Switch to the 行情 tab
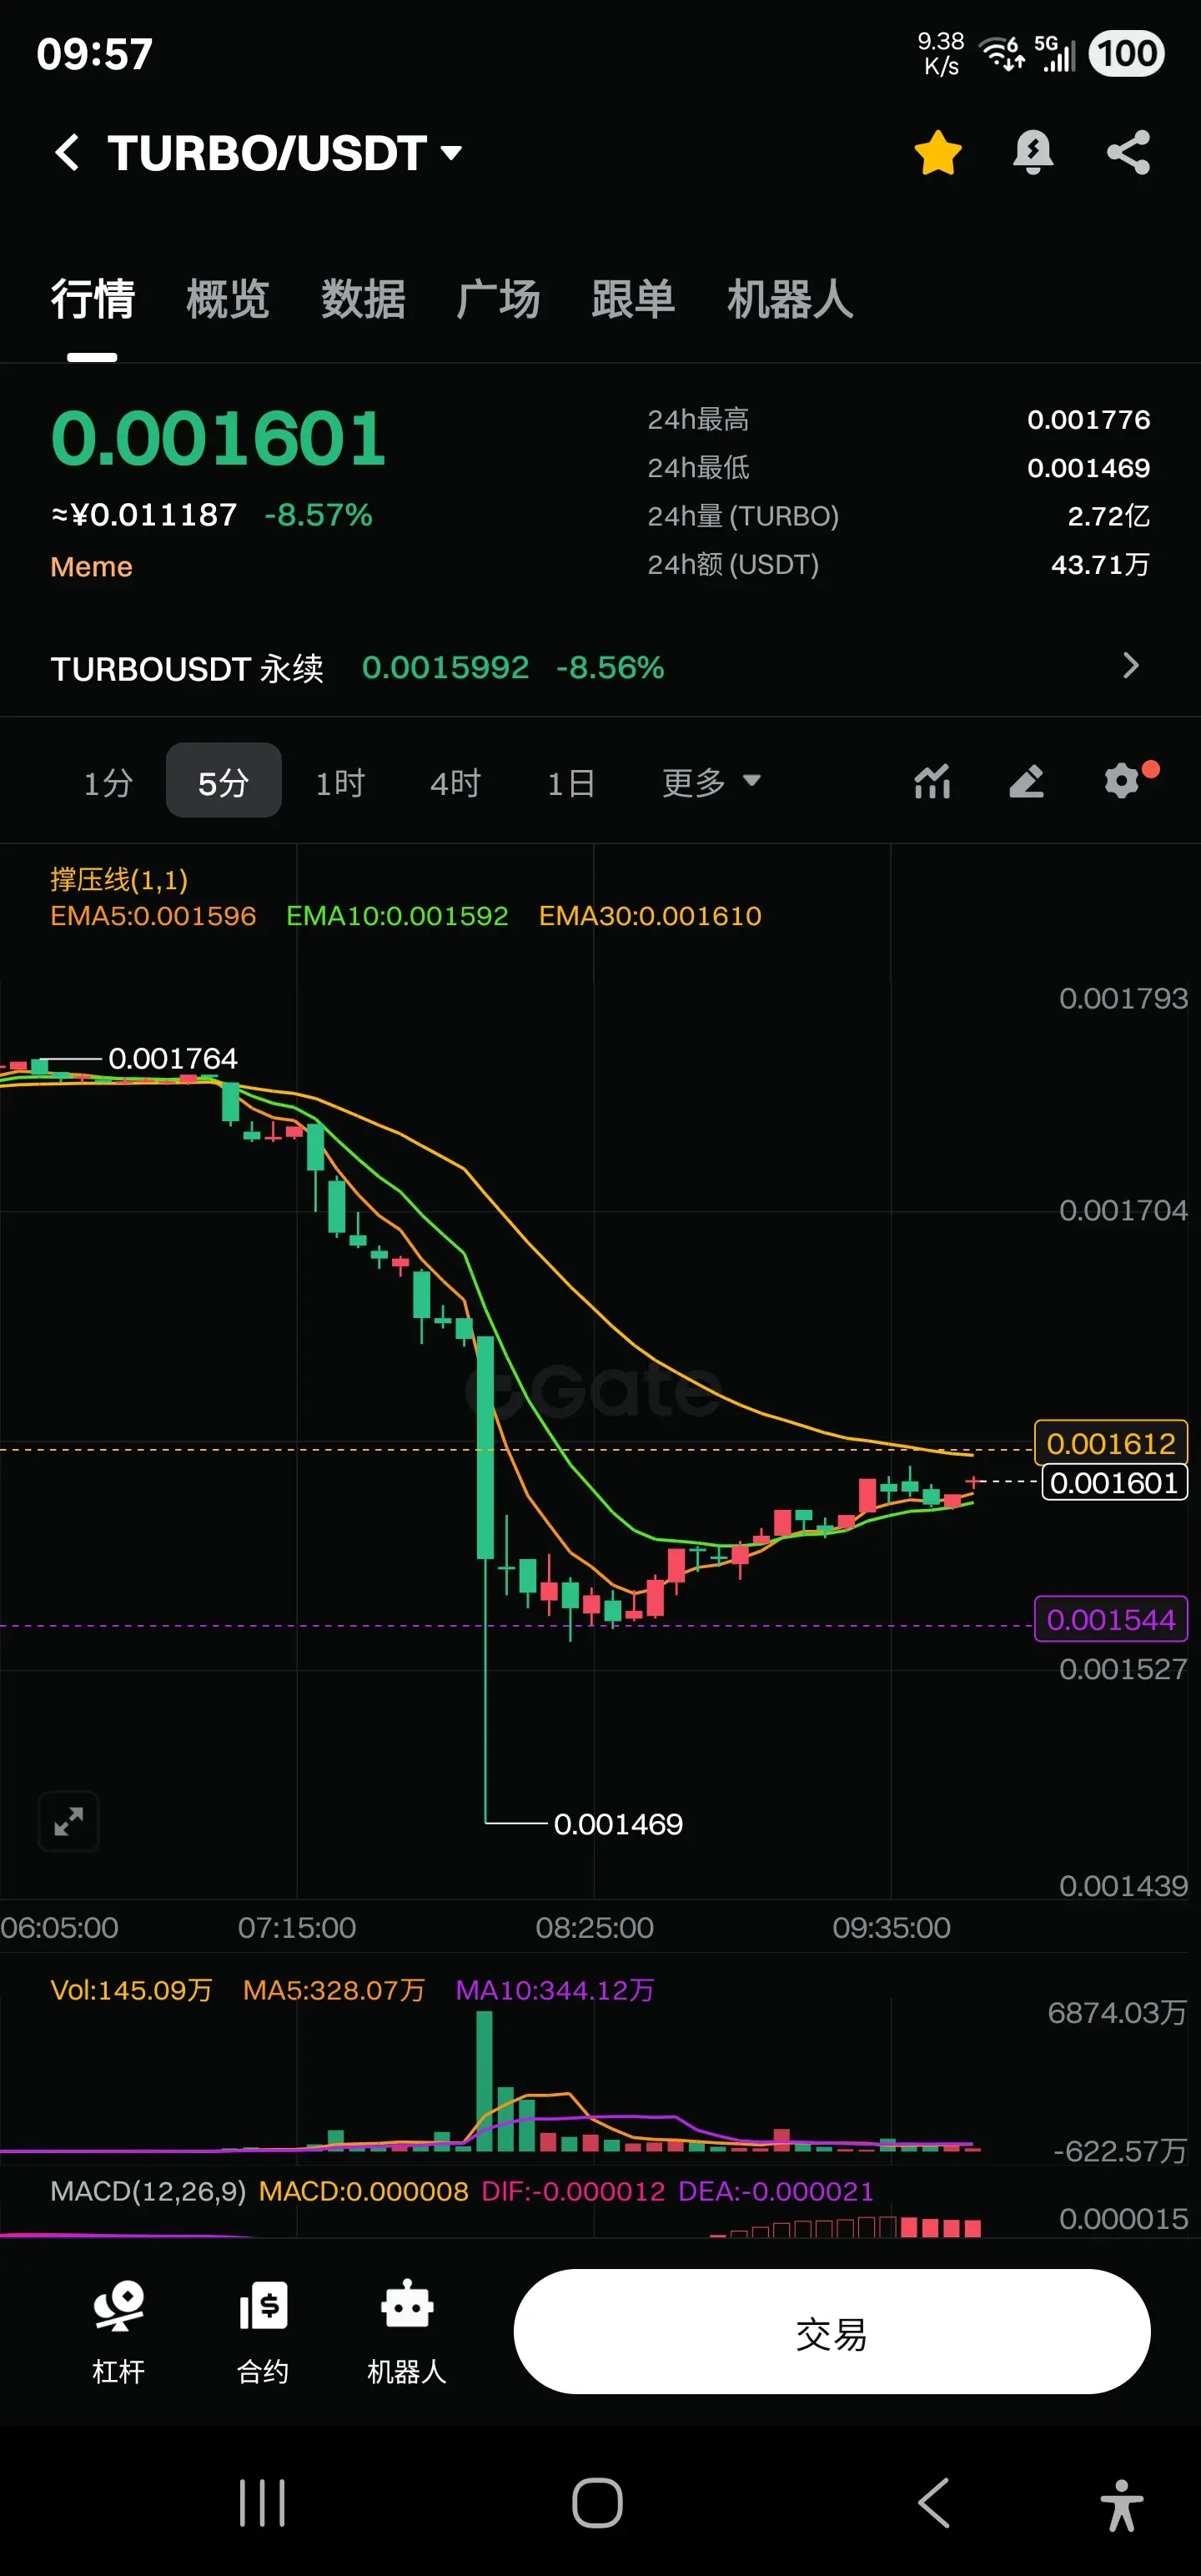This screenshot has width=1201, height=2576. click(x=92, y=299)
